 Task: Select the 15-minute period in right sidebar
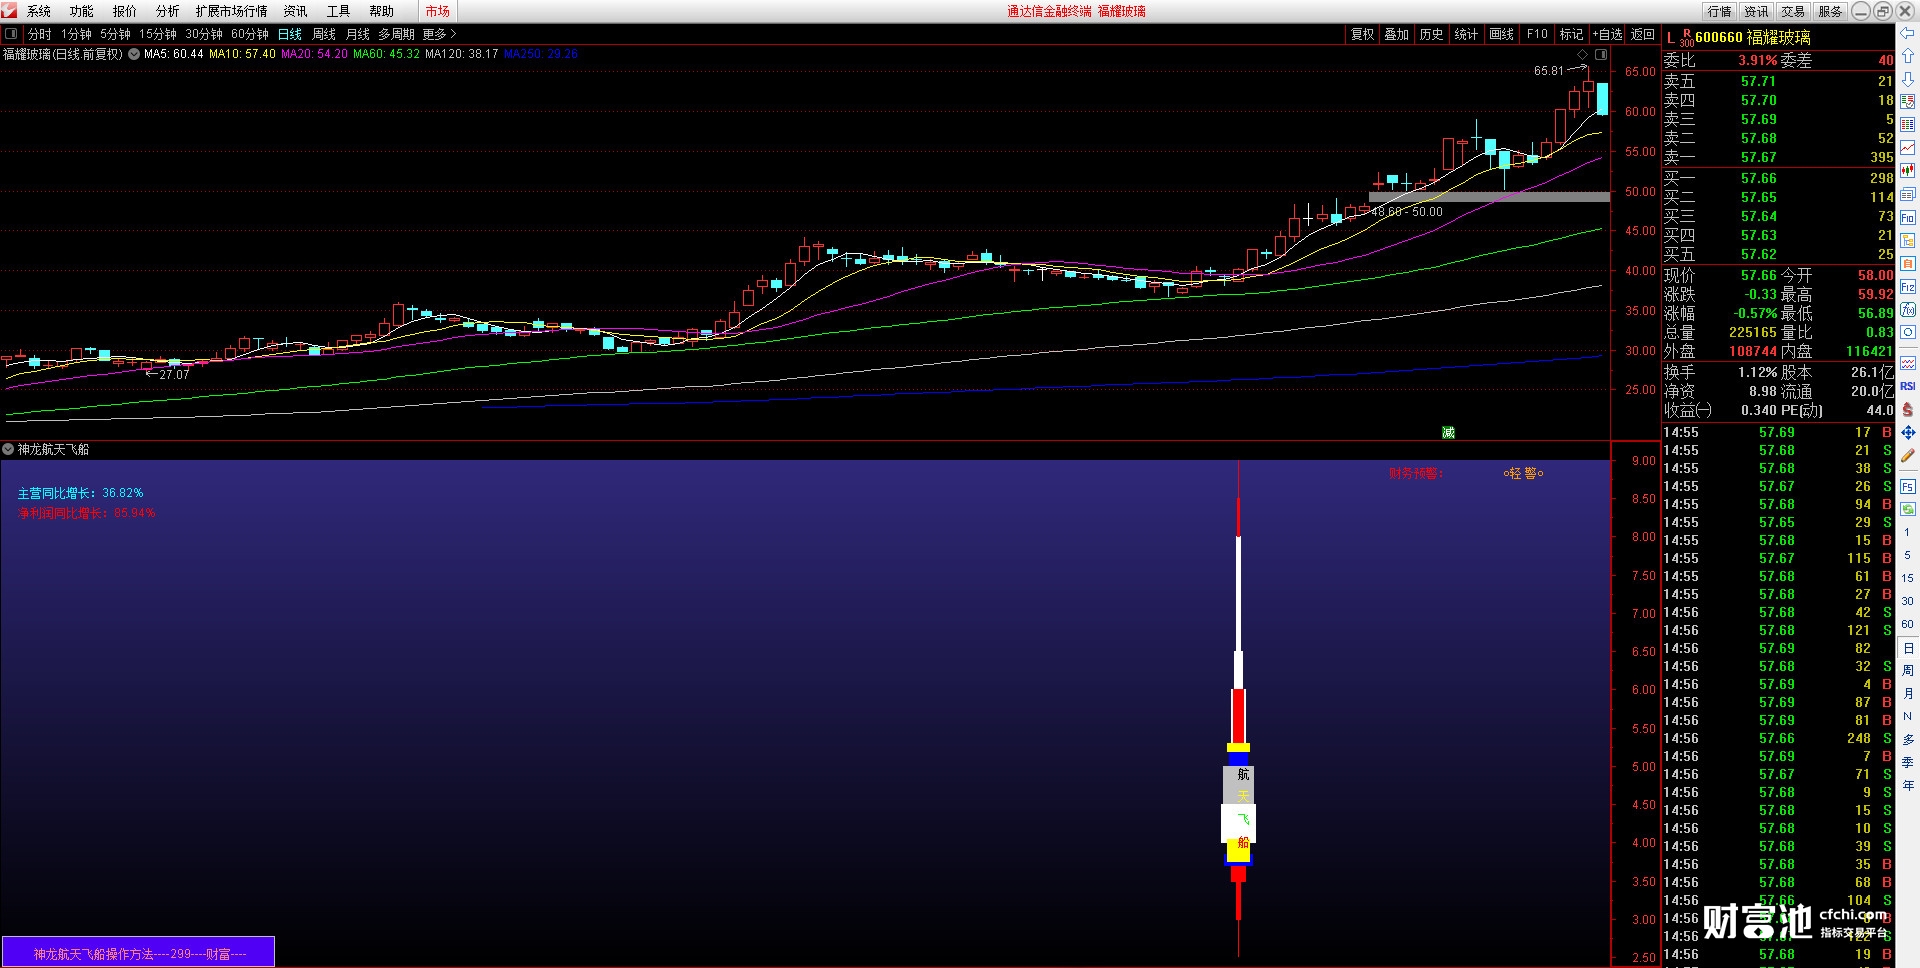pos(1908,578)
